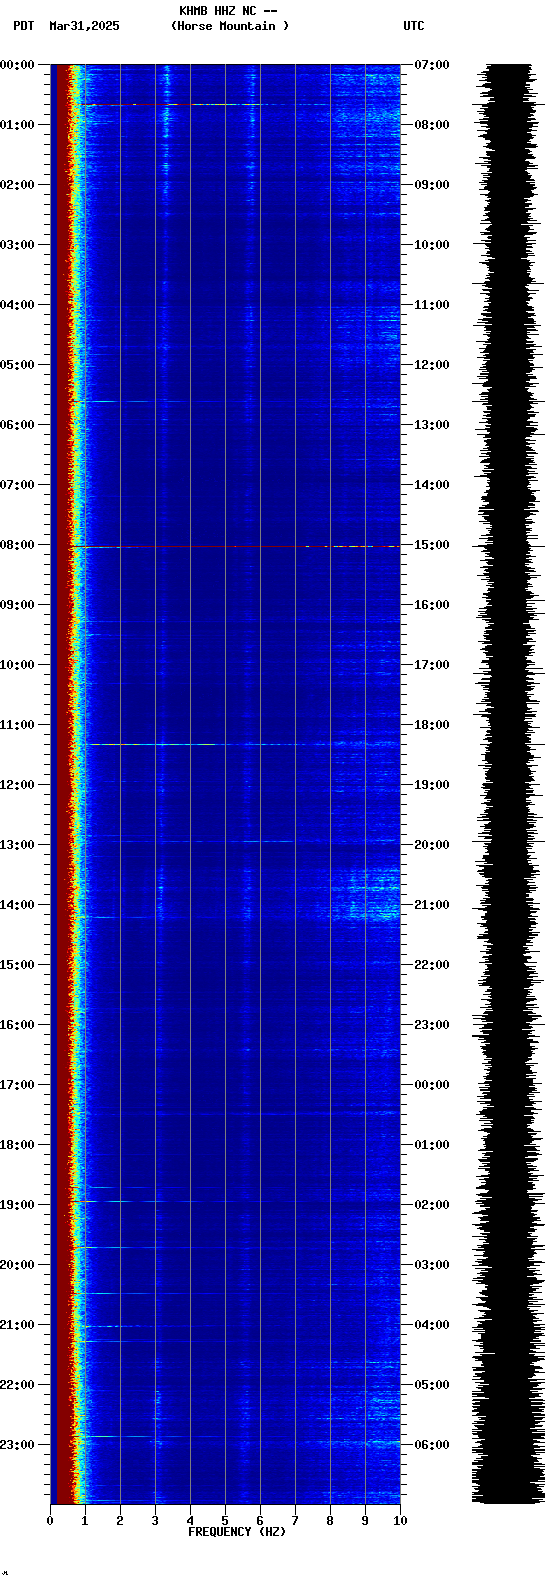This screenshot has width=552, height=1584.
Task: Click the 18:00 label on UTC axis
Action: click(x=432, y=725)
